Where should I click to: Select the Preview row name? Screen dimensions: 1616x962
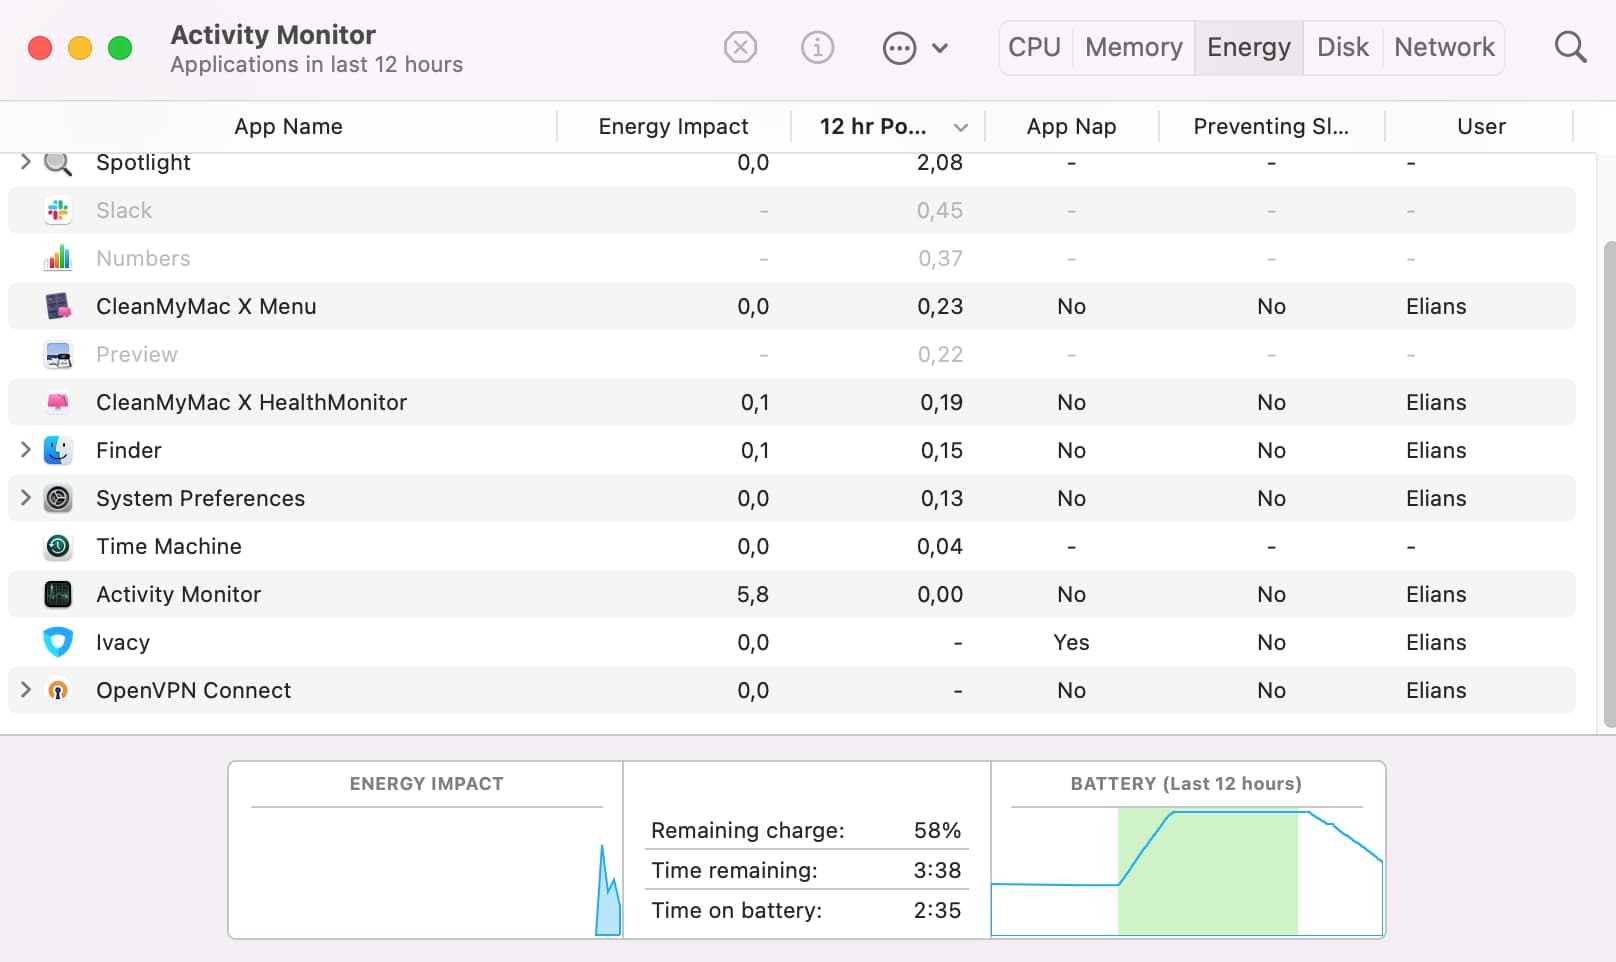pyautogui.click(x=136, y=354)
